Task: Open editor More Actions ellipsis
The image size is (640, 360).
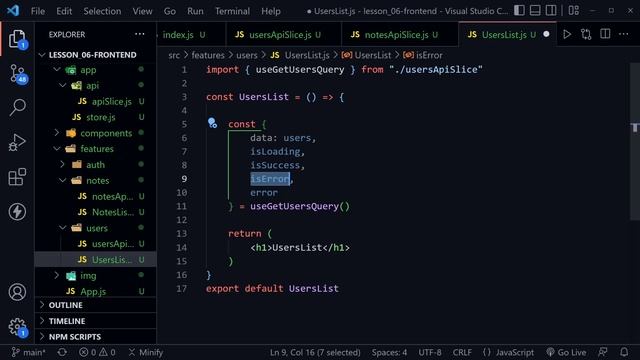Action: (624, 35)
